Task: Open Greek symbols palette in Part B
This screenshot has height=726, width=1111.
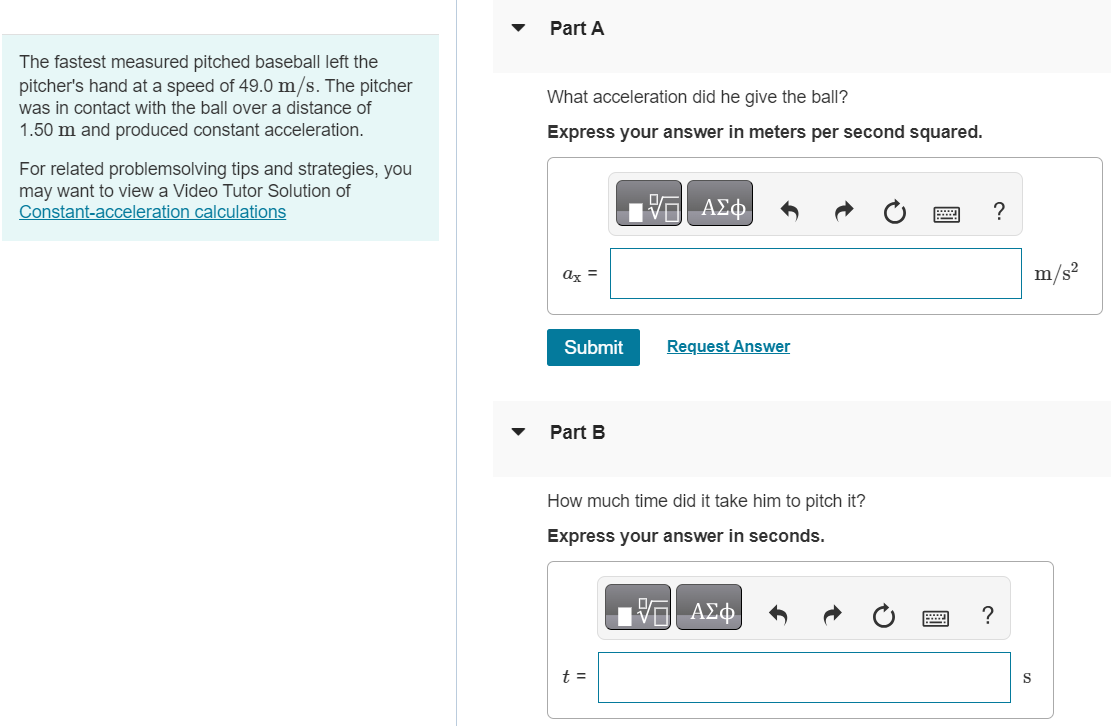Action: (x=709, y=607)
